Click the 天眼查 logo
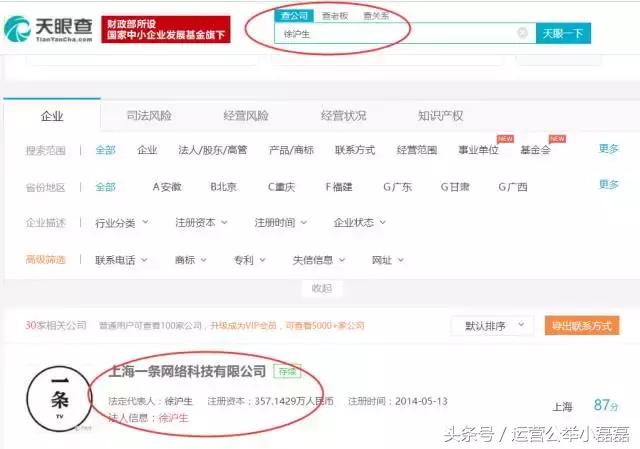The height and width of the screenshot is (449, 640). point(48,29)
